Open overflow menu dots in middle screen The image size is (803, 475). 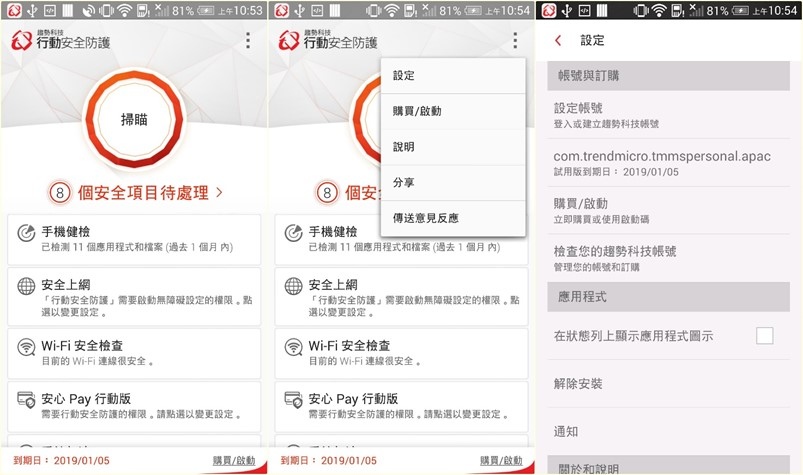point(515,40)
